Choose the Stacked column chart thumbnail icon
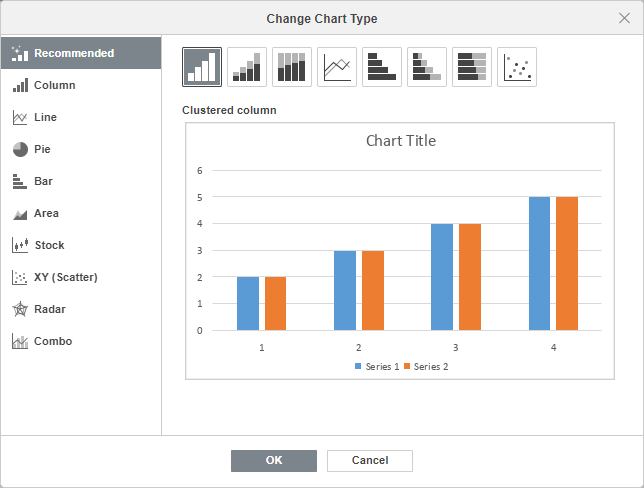 [247, 67]
